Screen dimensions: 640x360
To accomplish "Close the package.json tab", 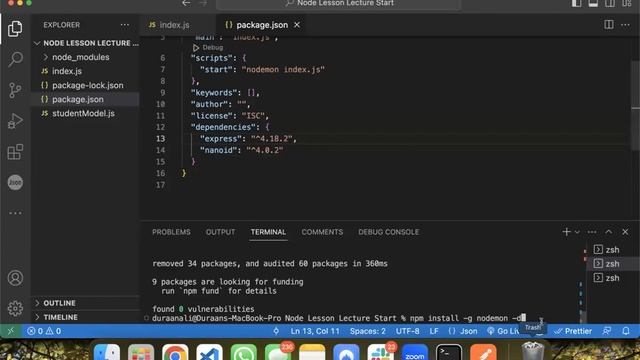I will tap(297, 25).
